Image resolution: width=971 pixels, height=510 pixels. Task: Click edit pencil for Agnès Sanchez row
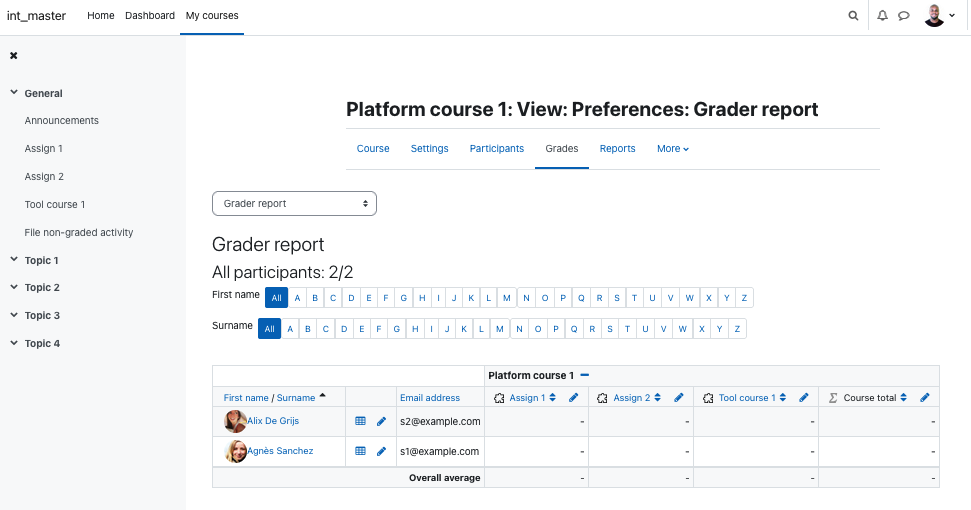click(x=381, y=451)
